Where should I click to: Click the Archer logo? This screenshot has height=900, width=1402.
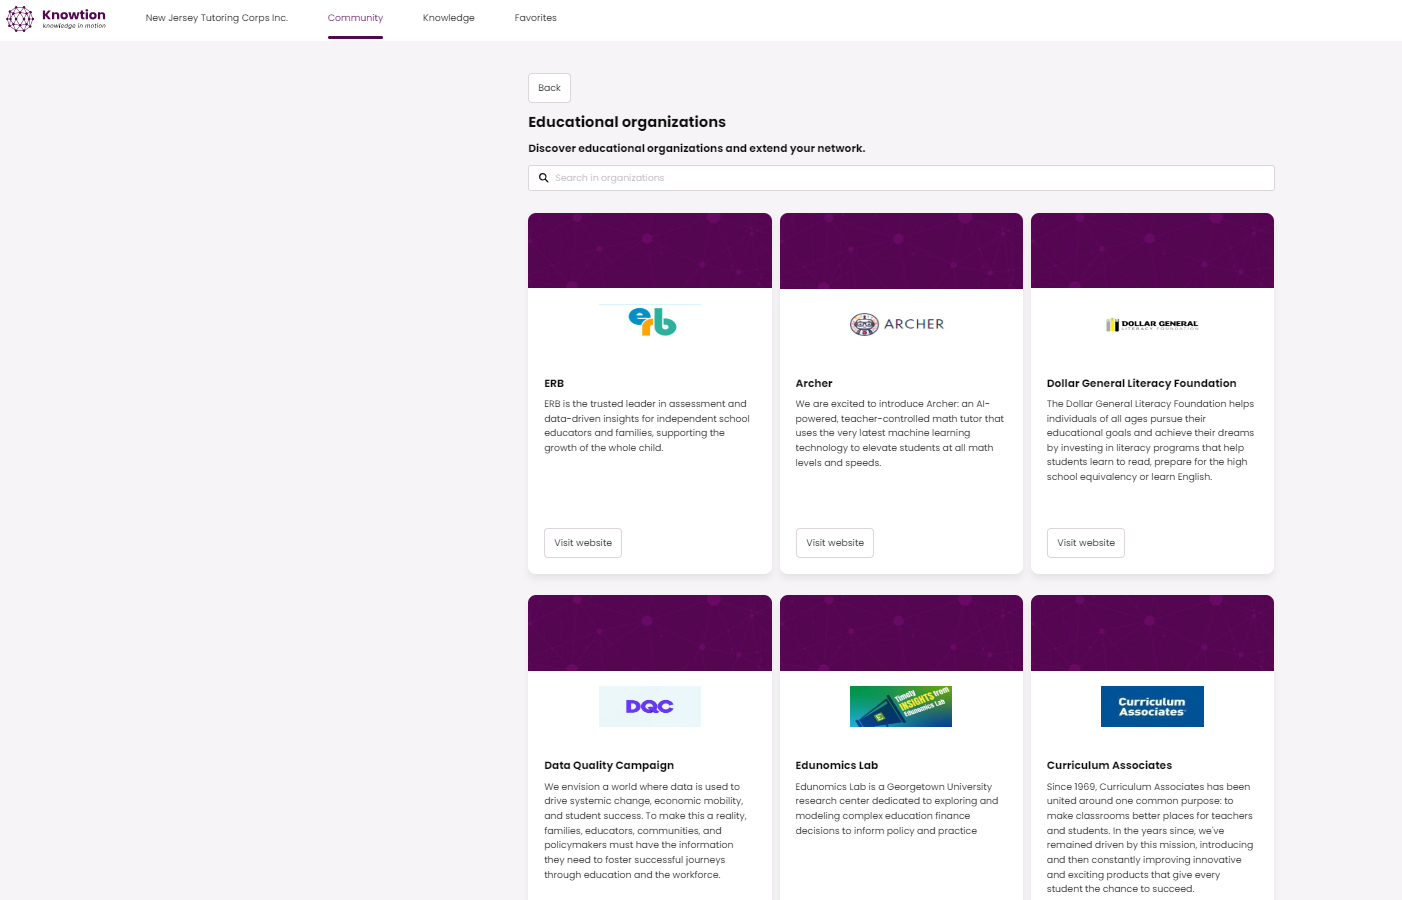point(897,324)
